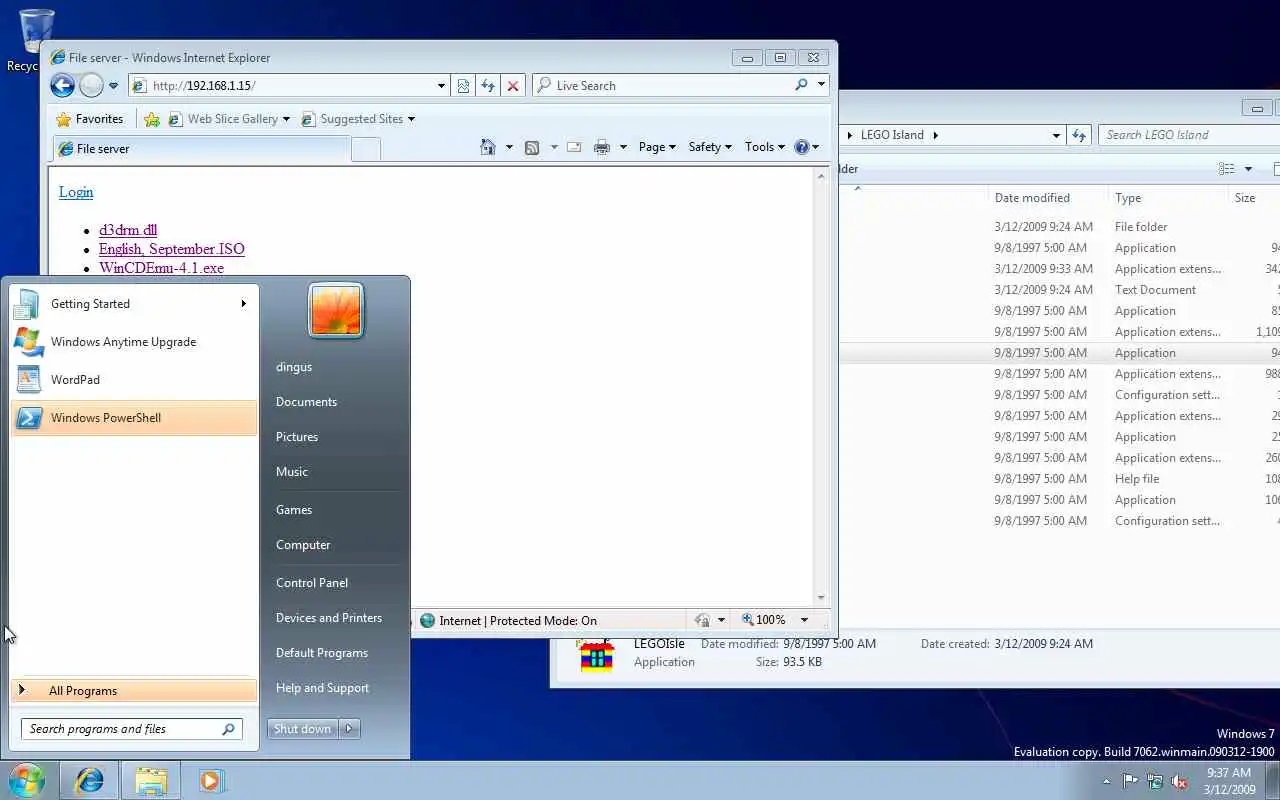This screenshot has height=800, width=1280.
Task: Click the Start orb on taskbar
Action: (26, 780)
